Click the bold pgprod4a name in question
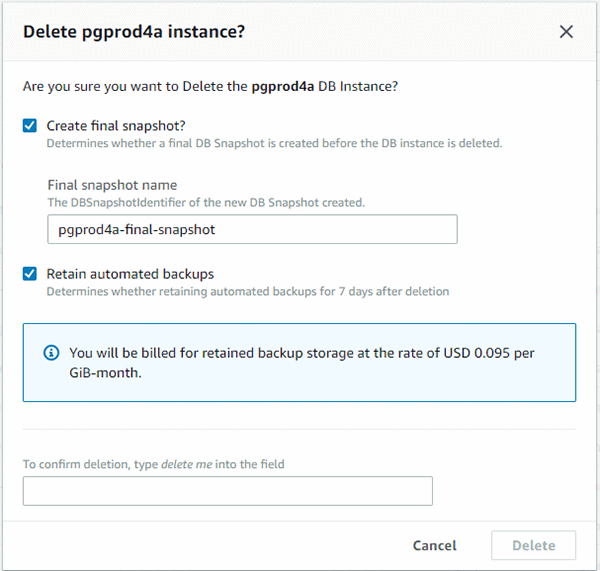Screen dimensions: 600x571 [282, 86]
